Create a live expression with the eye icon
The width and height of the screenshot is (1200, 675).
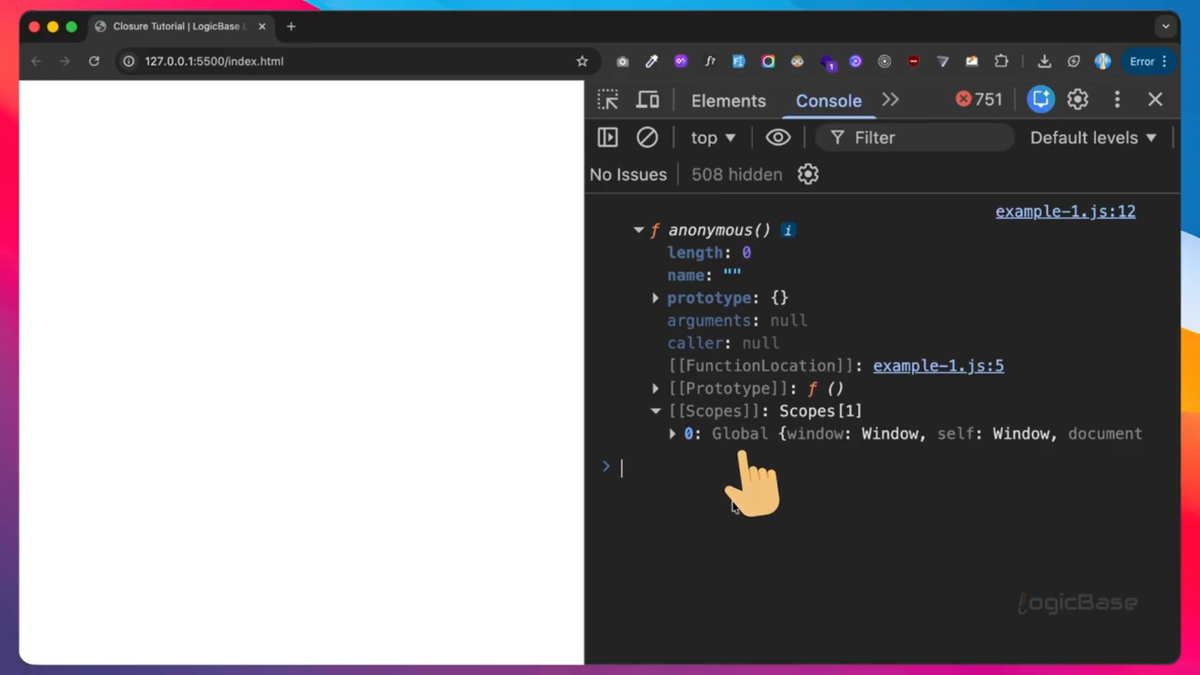(778, 137)
